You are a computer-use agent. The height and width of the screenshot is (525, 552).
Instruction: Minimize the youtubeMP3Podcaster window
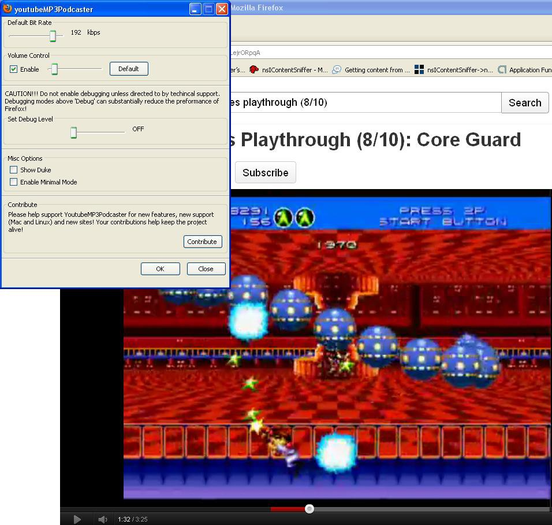tap(195, 9)
